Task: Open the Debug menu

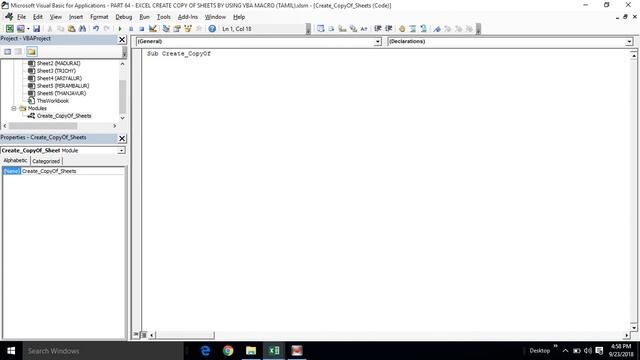Action: [124, 17]
